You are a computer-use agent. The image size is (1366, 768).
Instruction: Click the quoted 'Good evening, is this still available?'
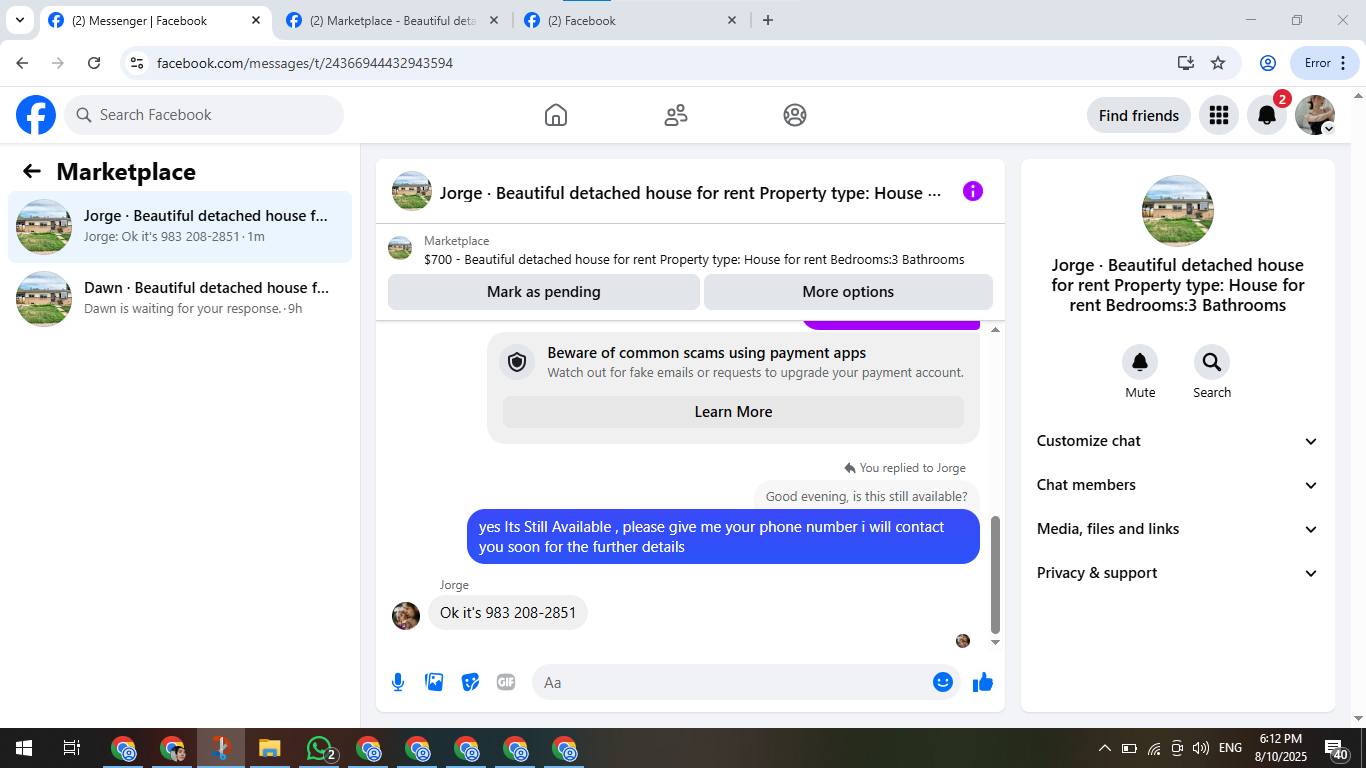pos(866,496)
